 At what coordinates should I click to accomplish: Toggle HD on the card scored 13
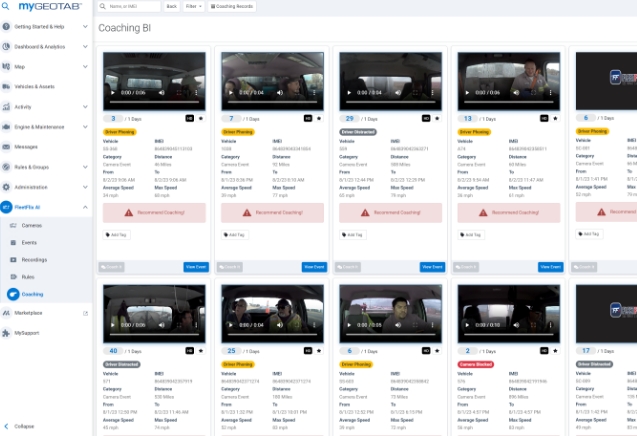pos(544,119)
